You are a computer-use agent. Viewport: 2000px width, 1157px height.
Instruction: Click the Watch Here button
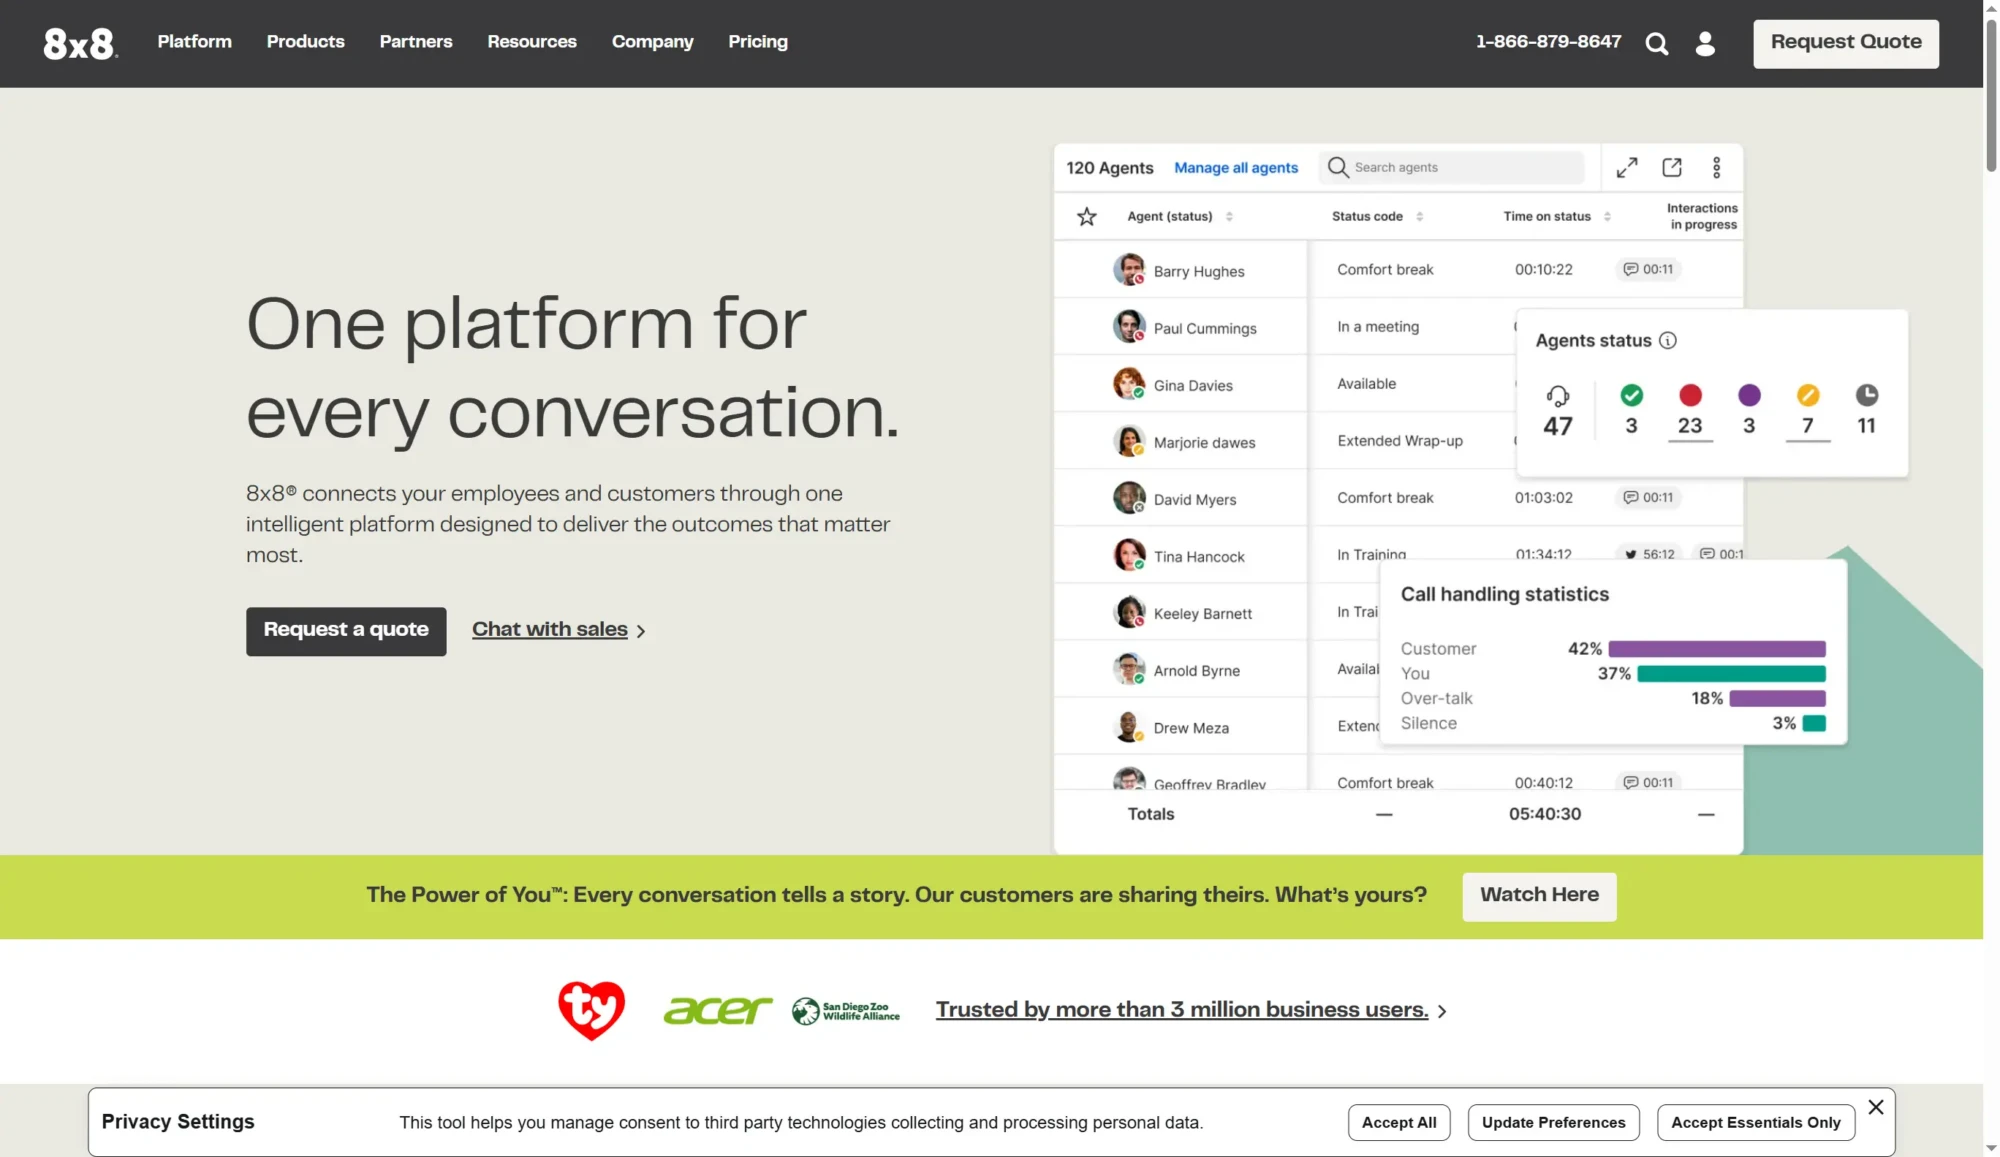click(x=1539, y=896)
